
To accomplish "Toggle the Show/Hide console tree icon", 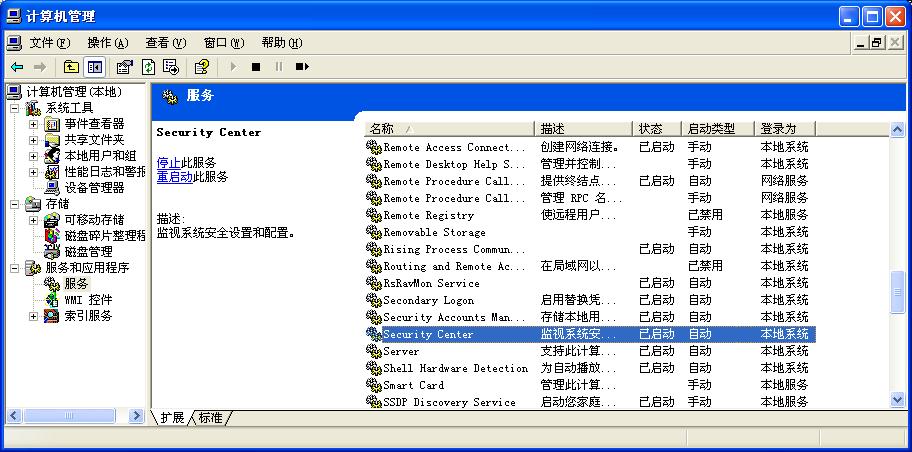I will [94, 67].
